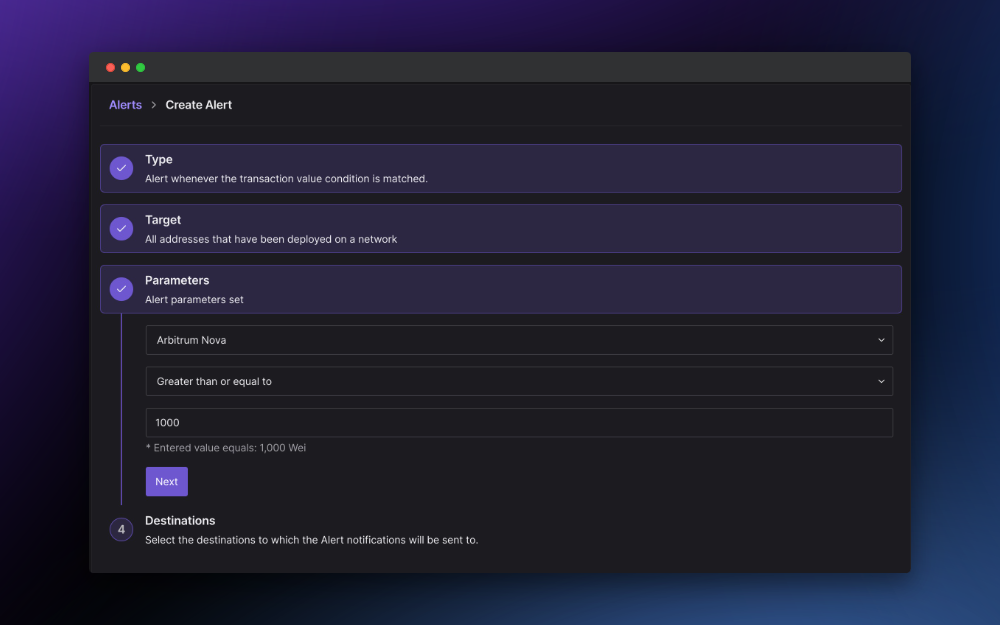This screenshot has height=625, width=1000.
Task: Click the green zoom traffic light
Action: click(x=140, y=67)
